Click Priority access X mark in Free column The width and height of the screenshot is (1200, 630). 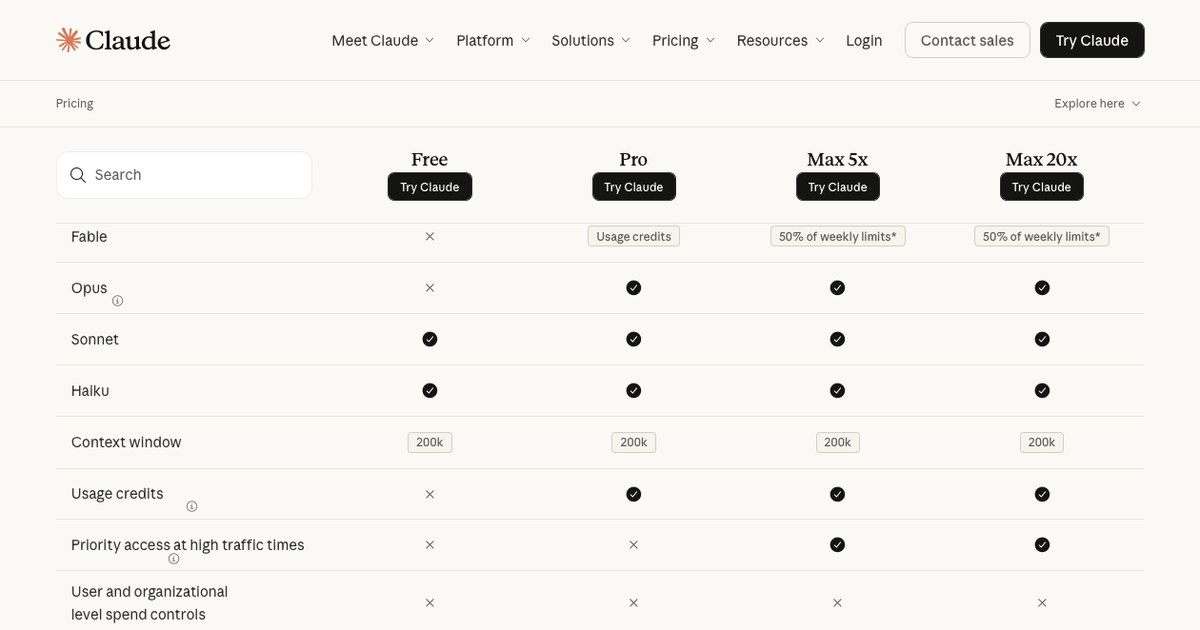[430, 545]
